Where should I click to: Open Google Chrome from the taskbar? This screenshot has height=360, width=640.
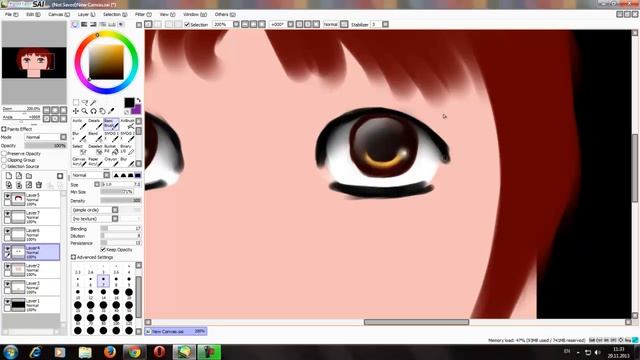134,352
